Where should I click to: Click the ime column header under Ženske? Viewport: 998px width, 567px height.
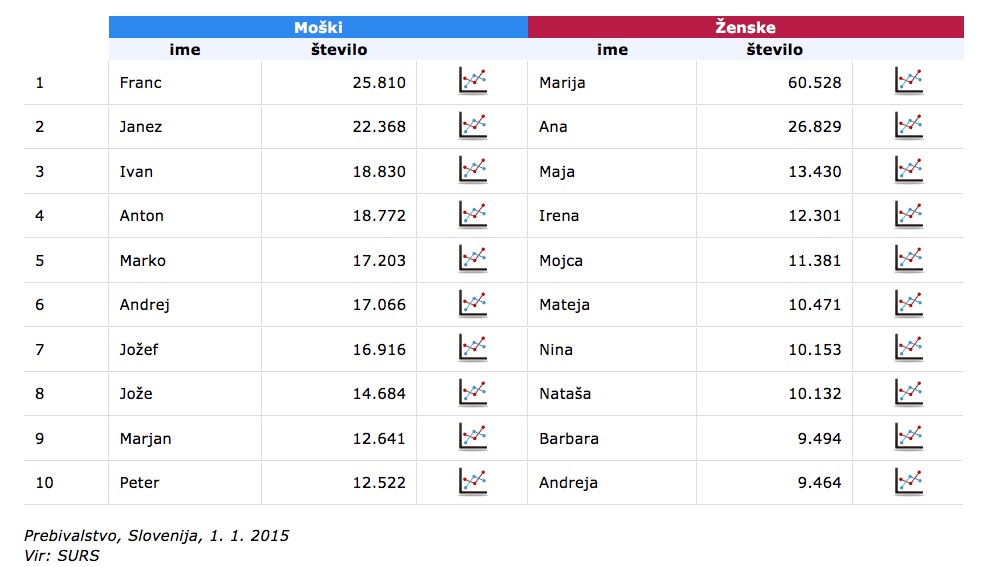coord(612,50)
